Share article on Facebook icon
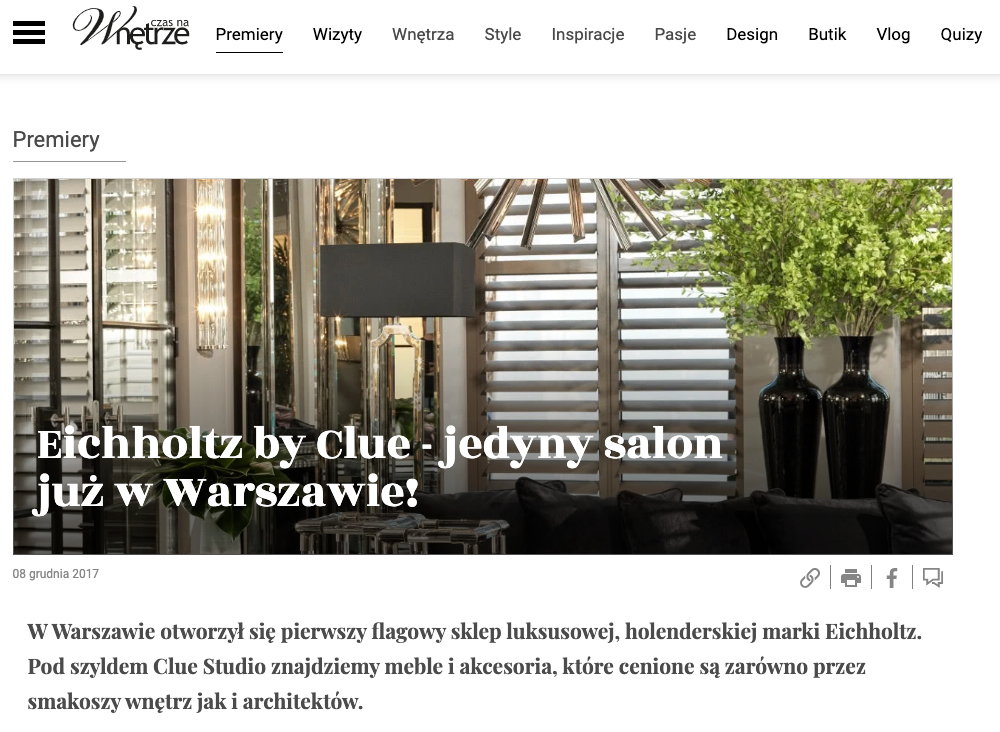 (x=892, y=578)
